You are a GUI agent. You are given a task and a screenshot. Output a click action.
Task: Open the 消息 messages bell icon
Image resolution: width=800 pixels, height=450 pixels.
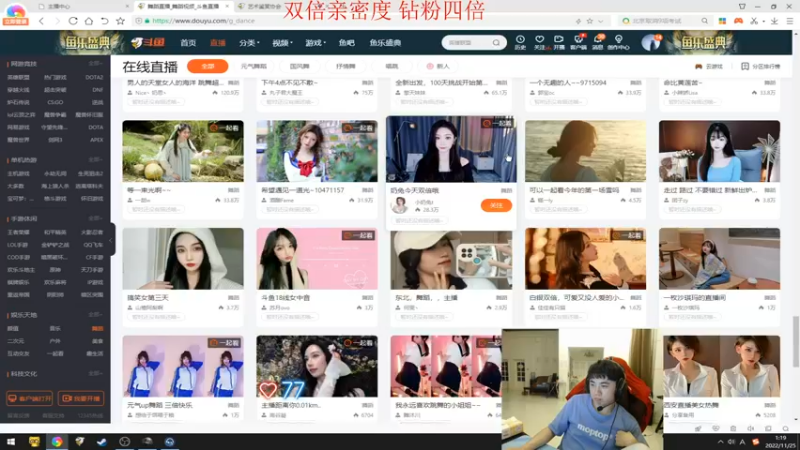598,42
